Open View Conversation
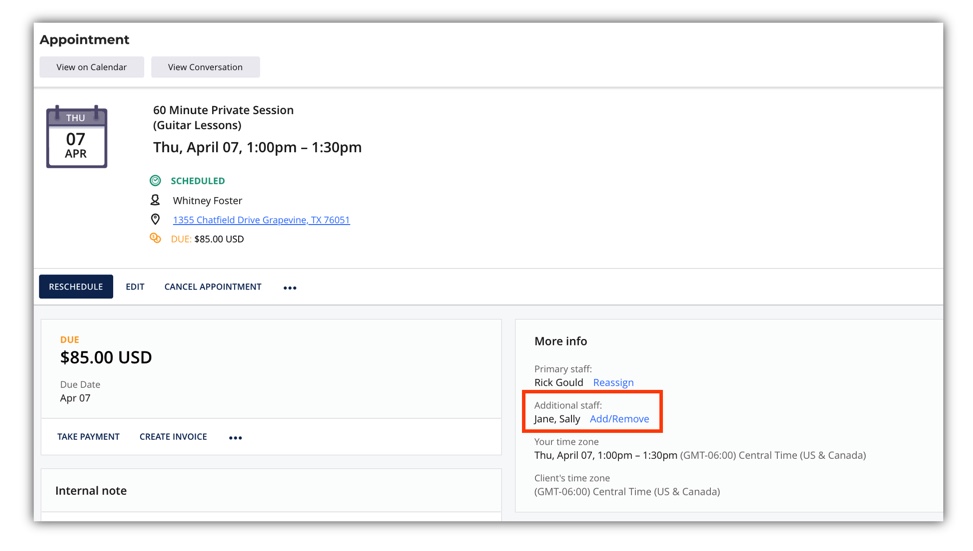 (205, 67)
